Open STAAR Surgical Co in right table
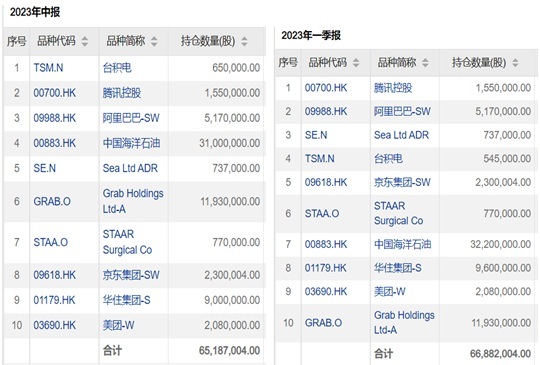Screen dimensions: 540x365 coord(398,213)
